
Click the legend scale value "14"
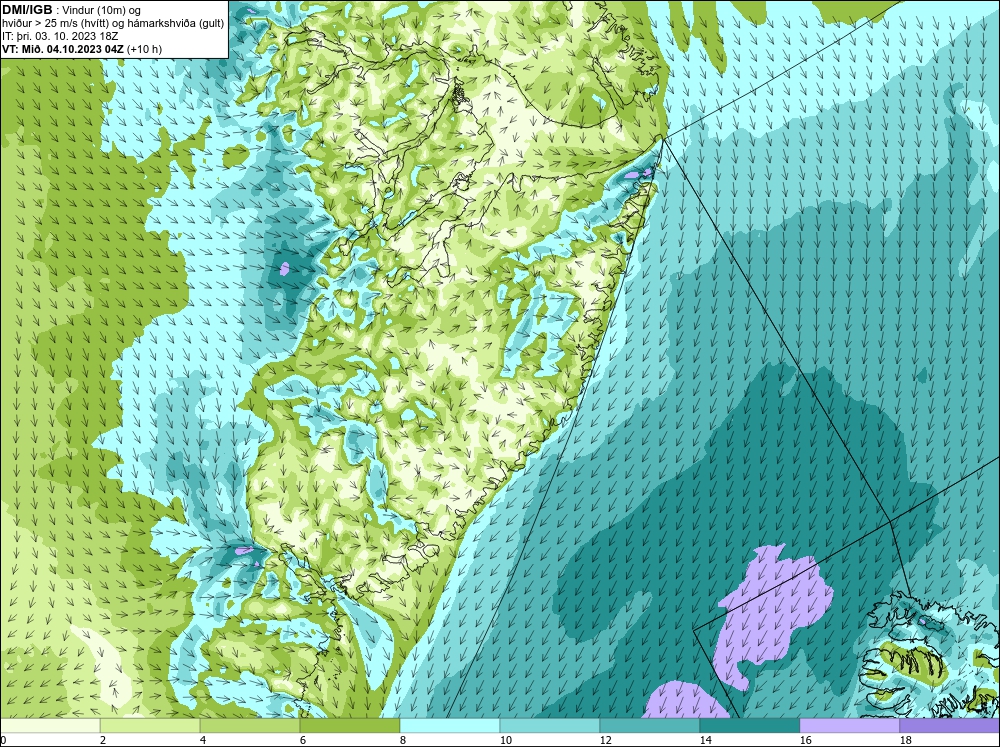705,740
